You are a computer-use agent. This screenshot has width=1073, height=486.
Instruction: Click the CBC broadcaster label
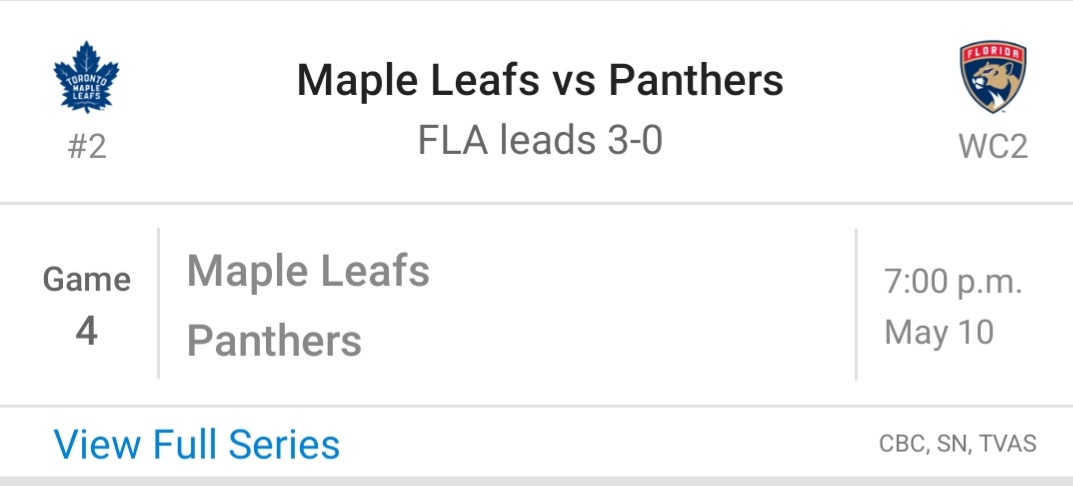pyautogui.click(x=902, y=444)
